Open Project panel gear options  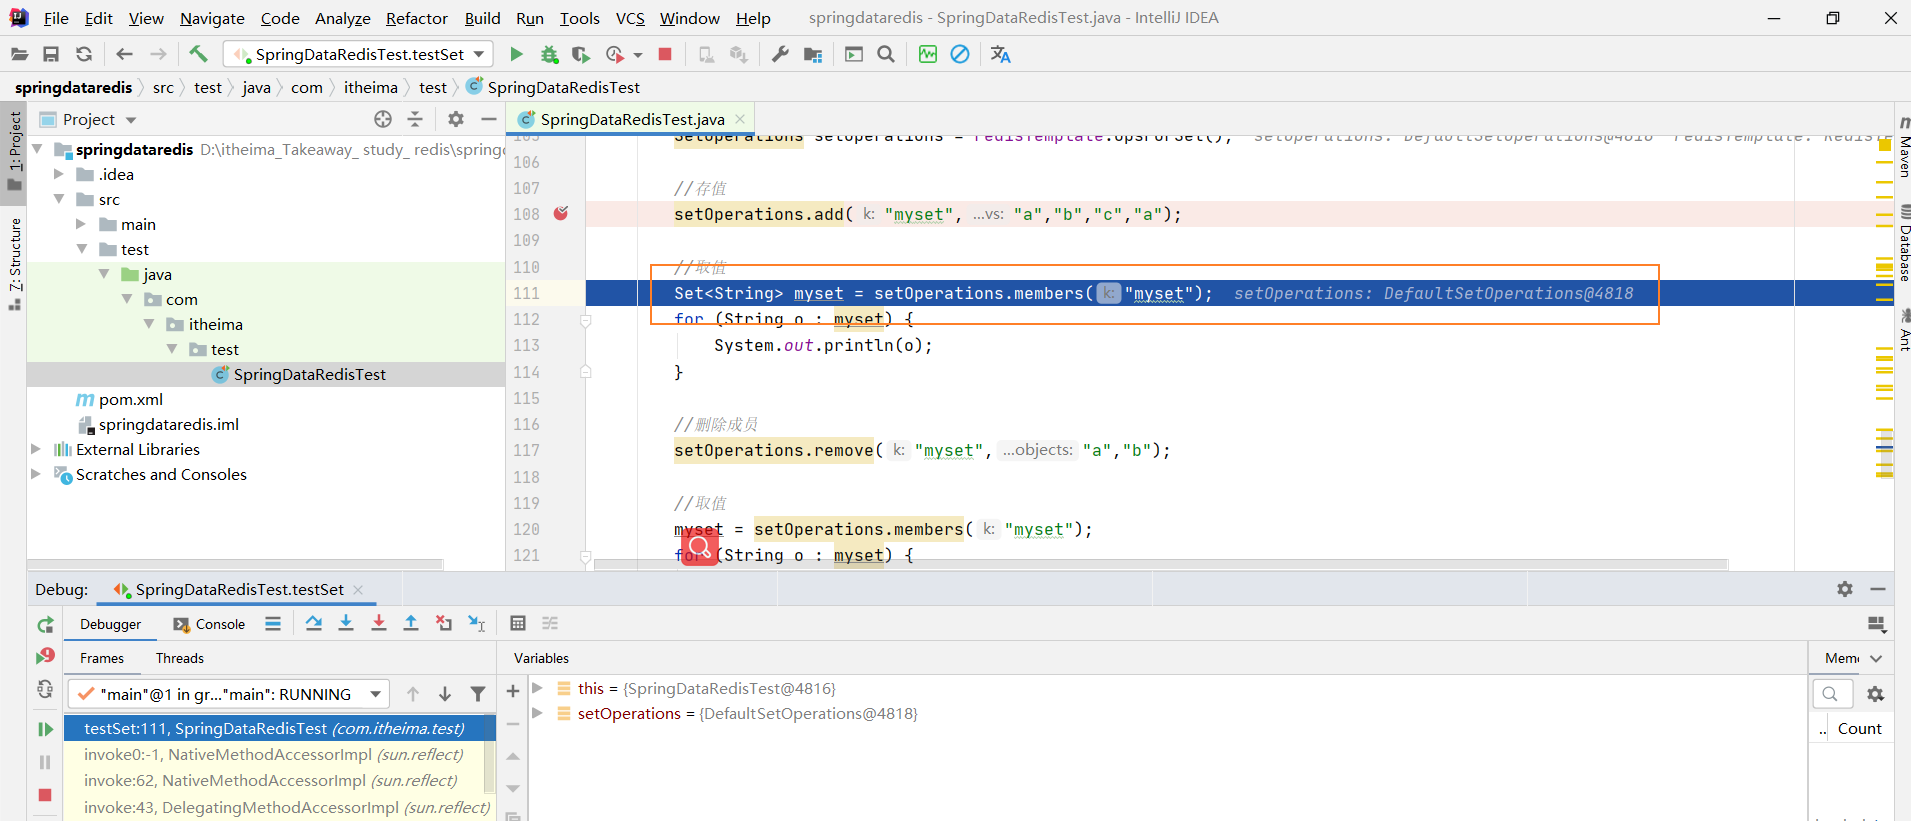(456, 119)
